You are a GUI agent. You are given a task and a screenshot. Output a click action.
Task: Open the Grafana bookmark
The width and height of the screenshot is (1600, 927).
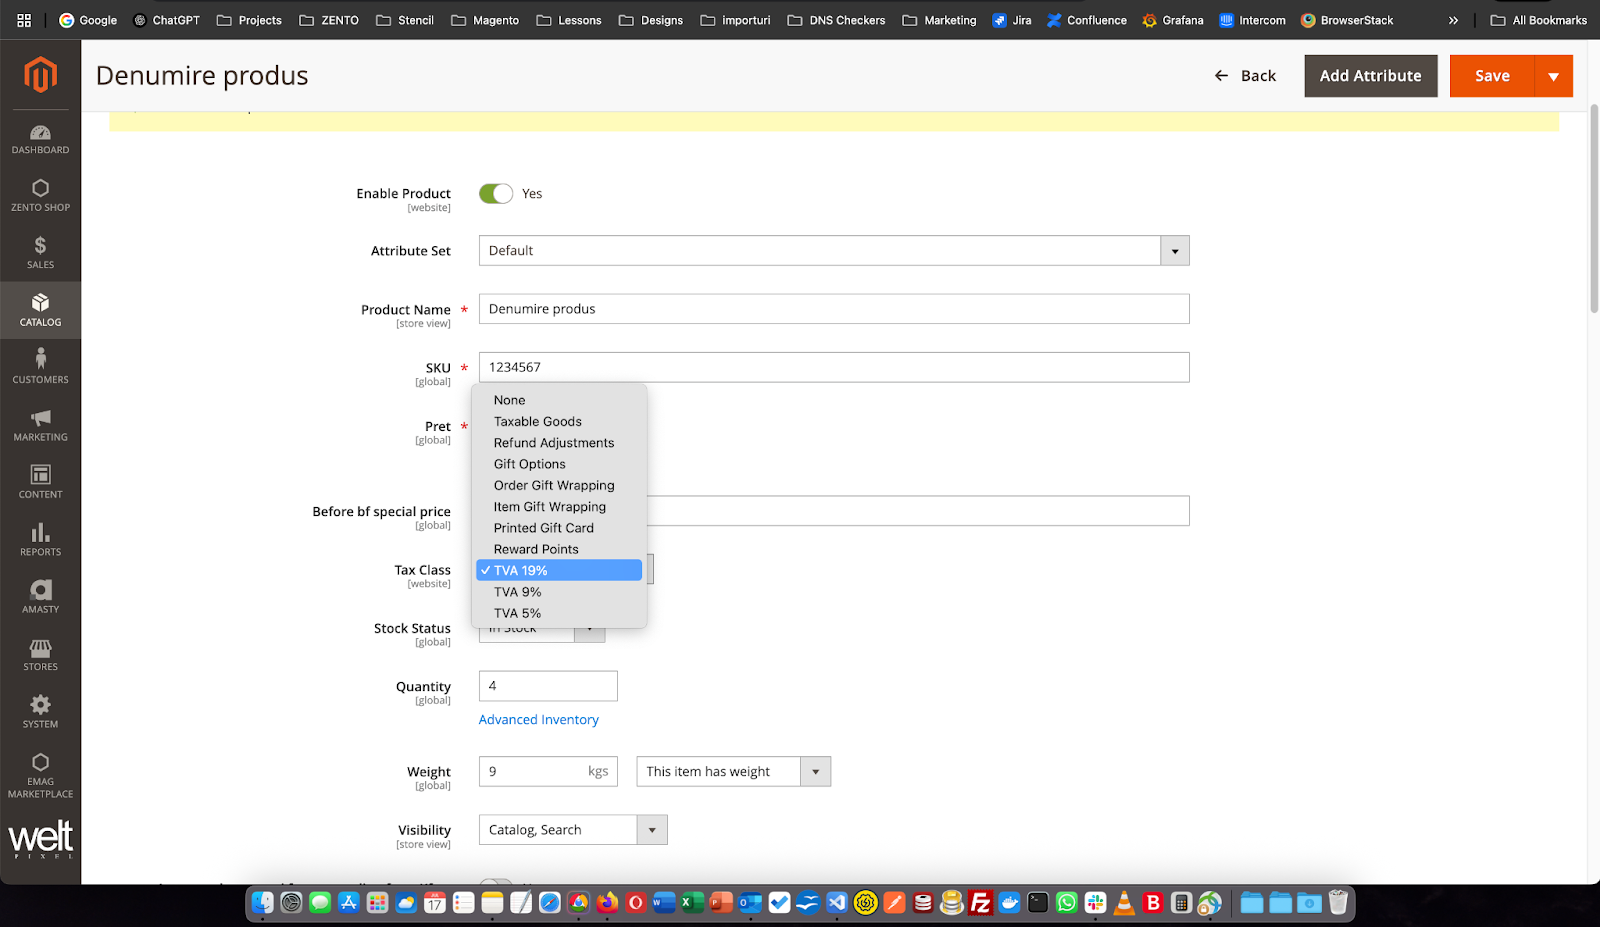click(x=1173, y=20)
